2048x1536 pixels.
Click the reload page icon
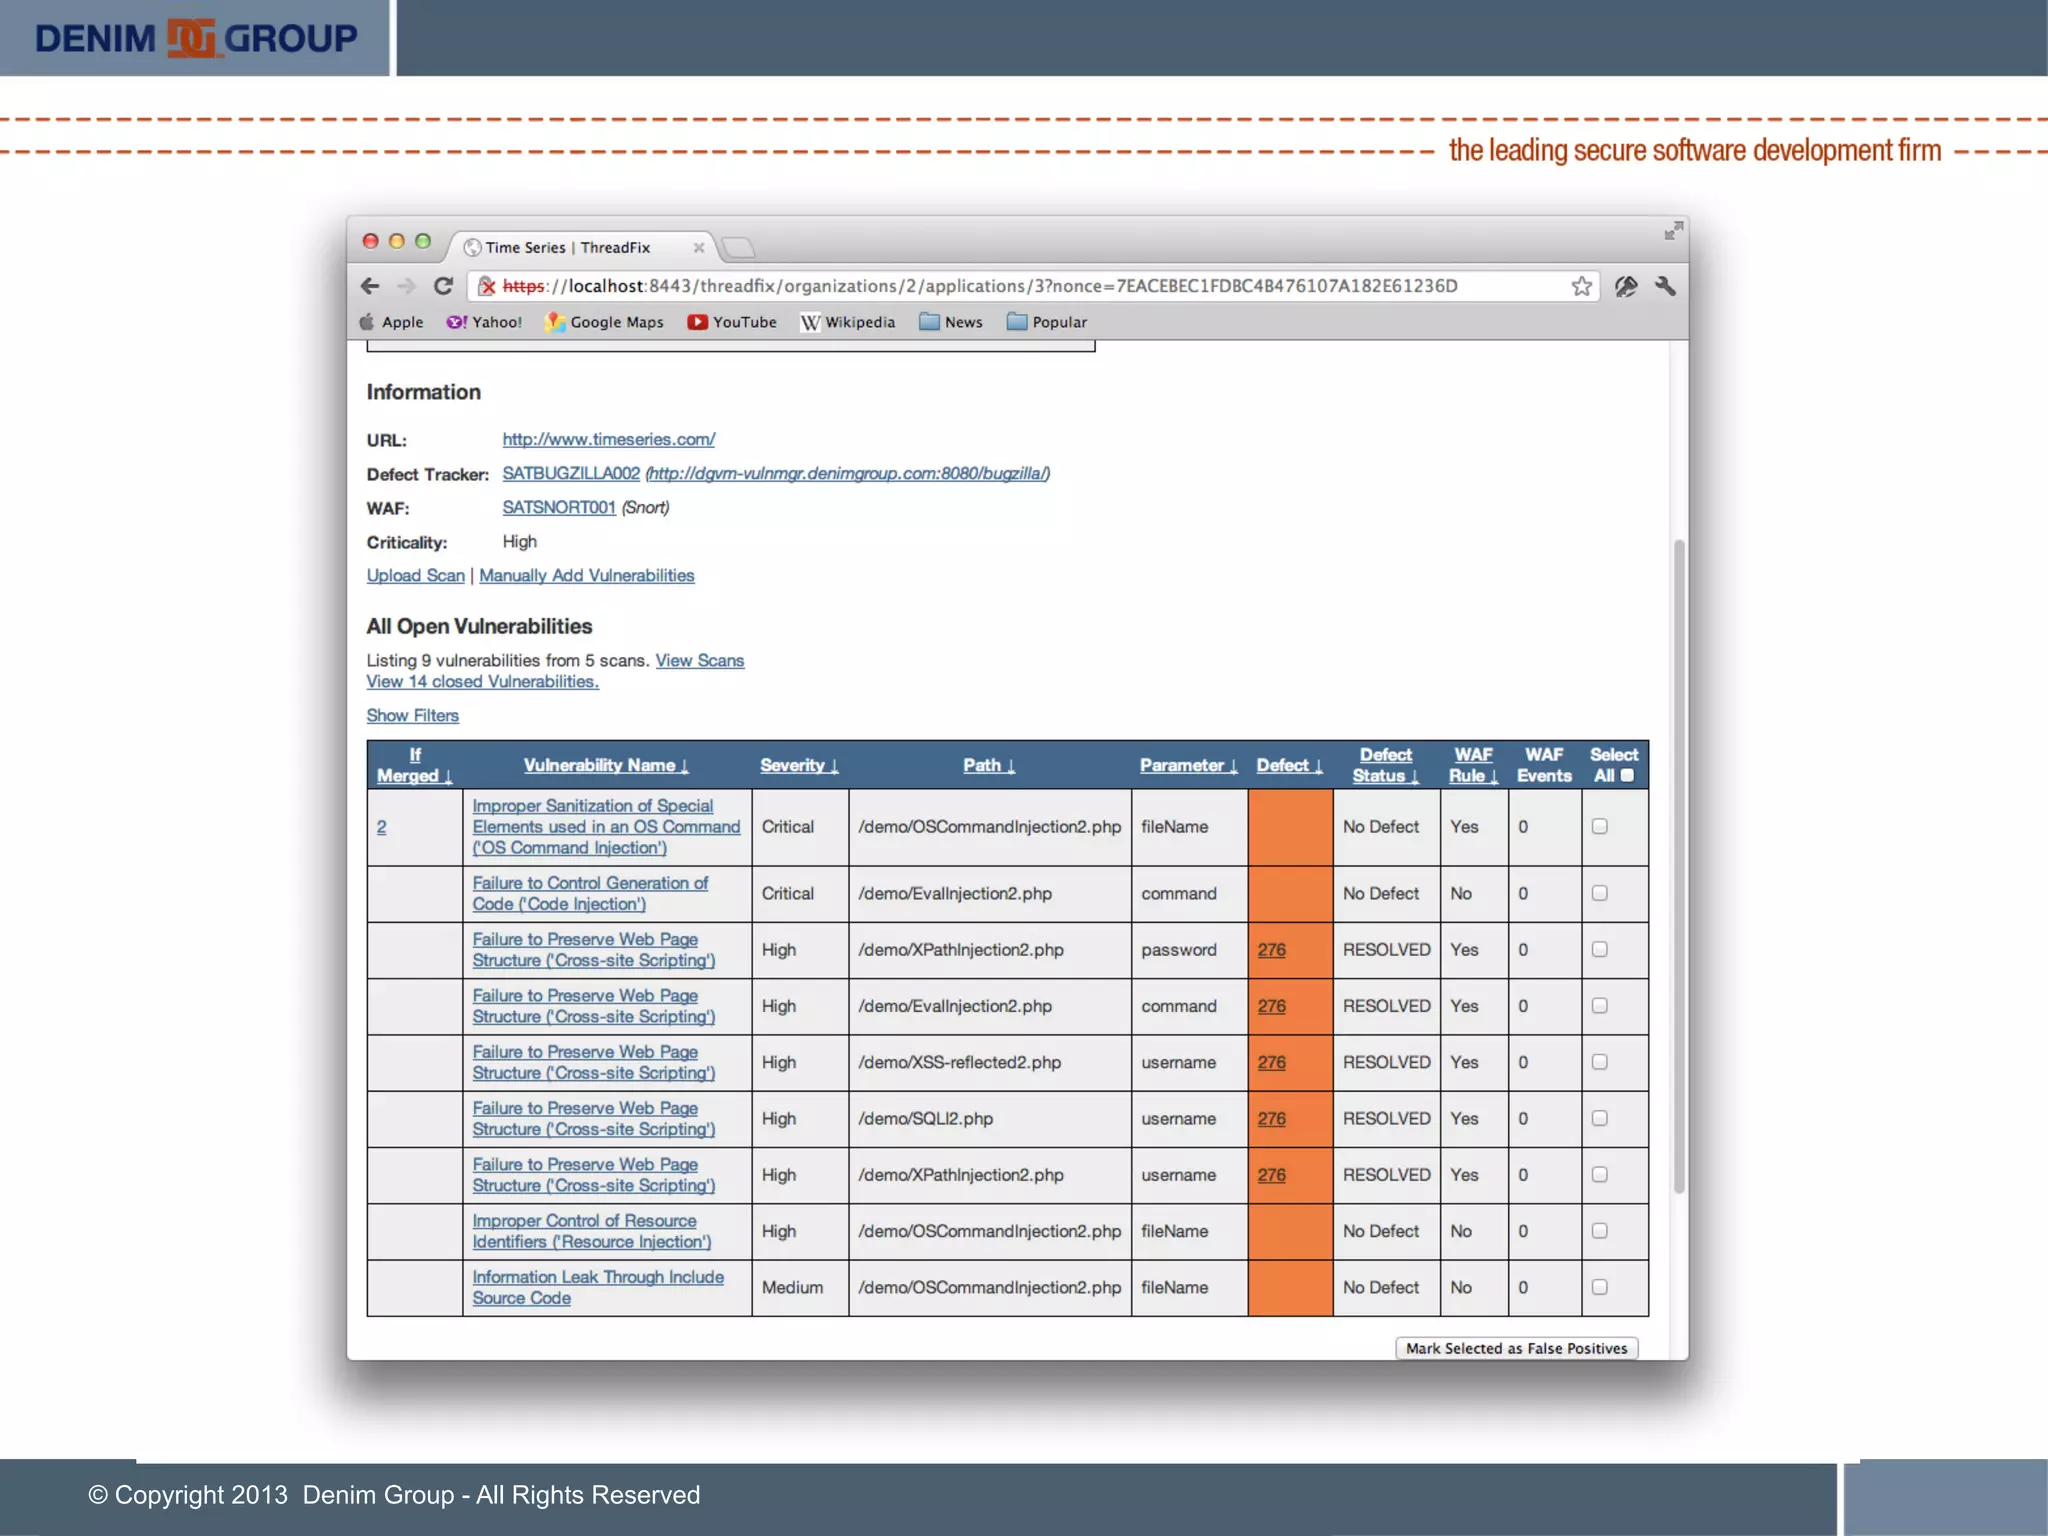(x=443, y=286)
